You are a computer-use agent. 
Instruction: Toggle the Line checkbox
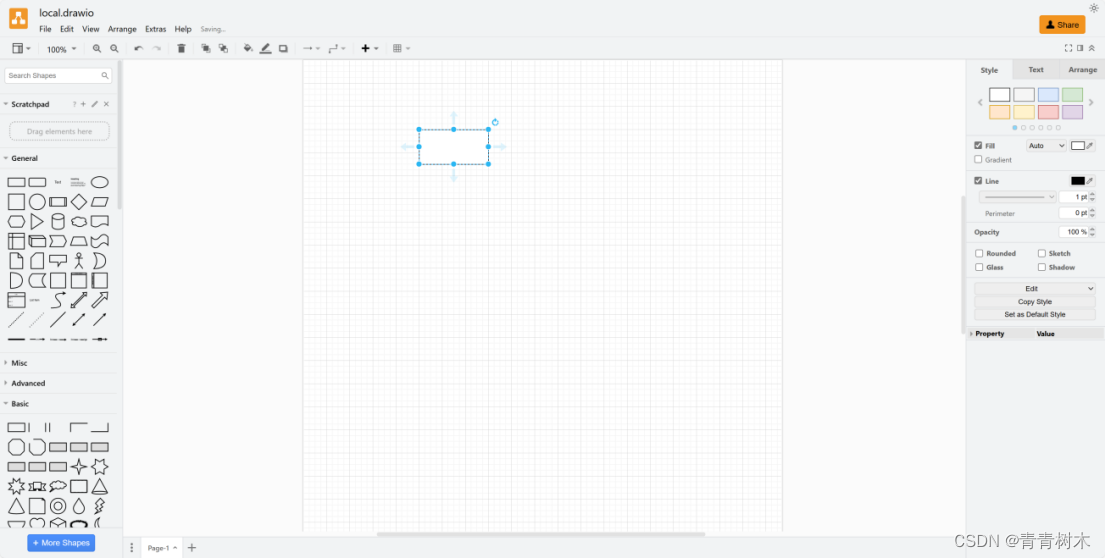coord(978,180)
